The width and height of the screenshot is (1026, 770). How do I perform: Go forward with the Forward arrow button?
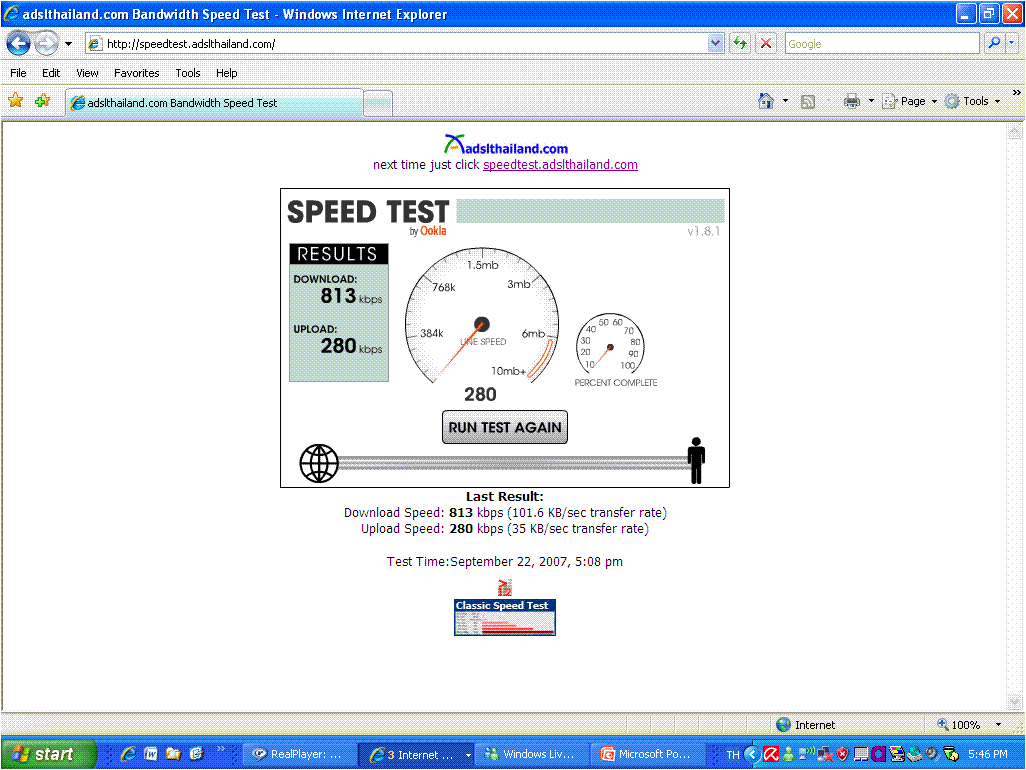click(x=46, y=44)
